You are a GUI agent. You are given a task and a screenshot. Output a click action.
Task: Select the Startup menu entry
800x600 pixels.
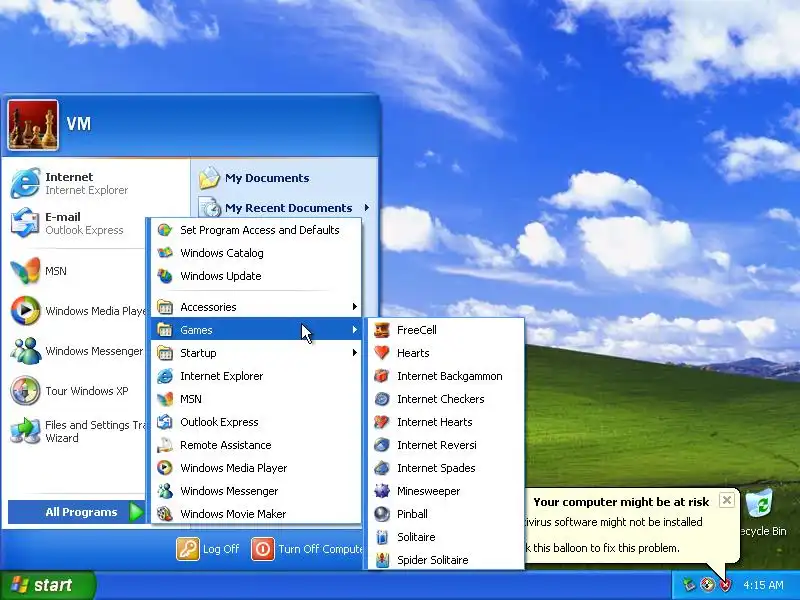[x=257, y=353]
